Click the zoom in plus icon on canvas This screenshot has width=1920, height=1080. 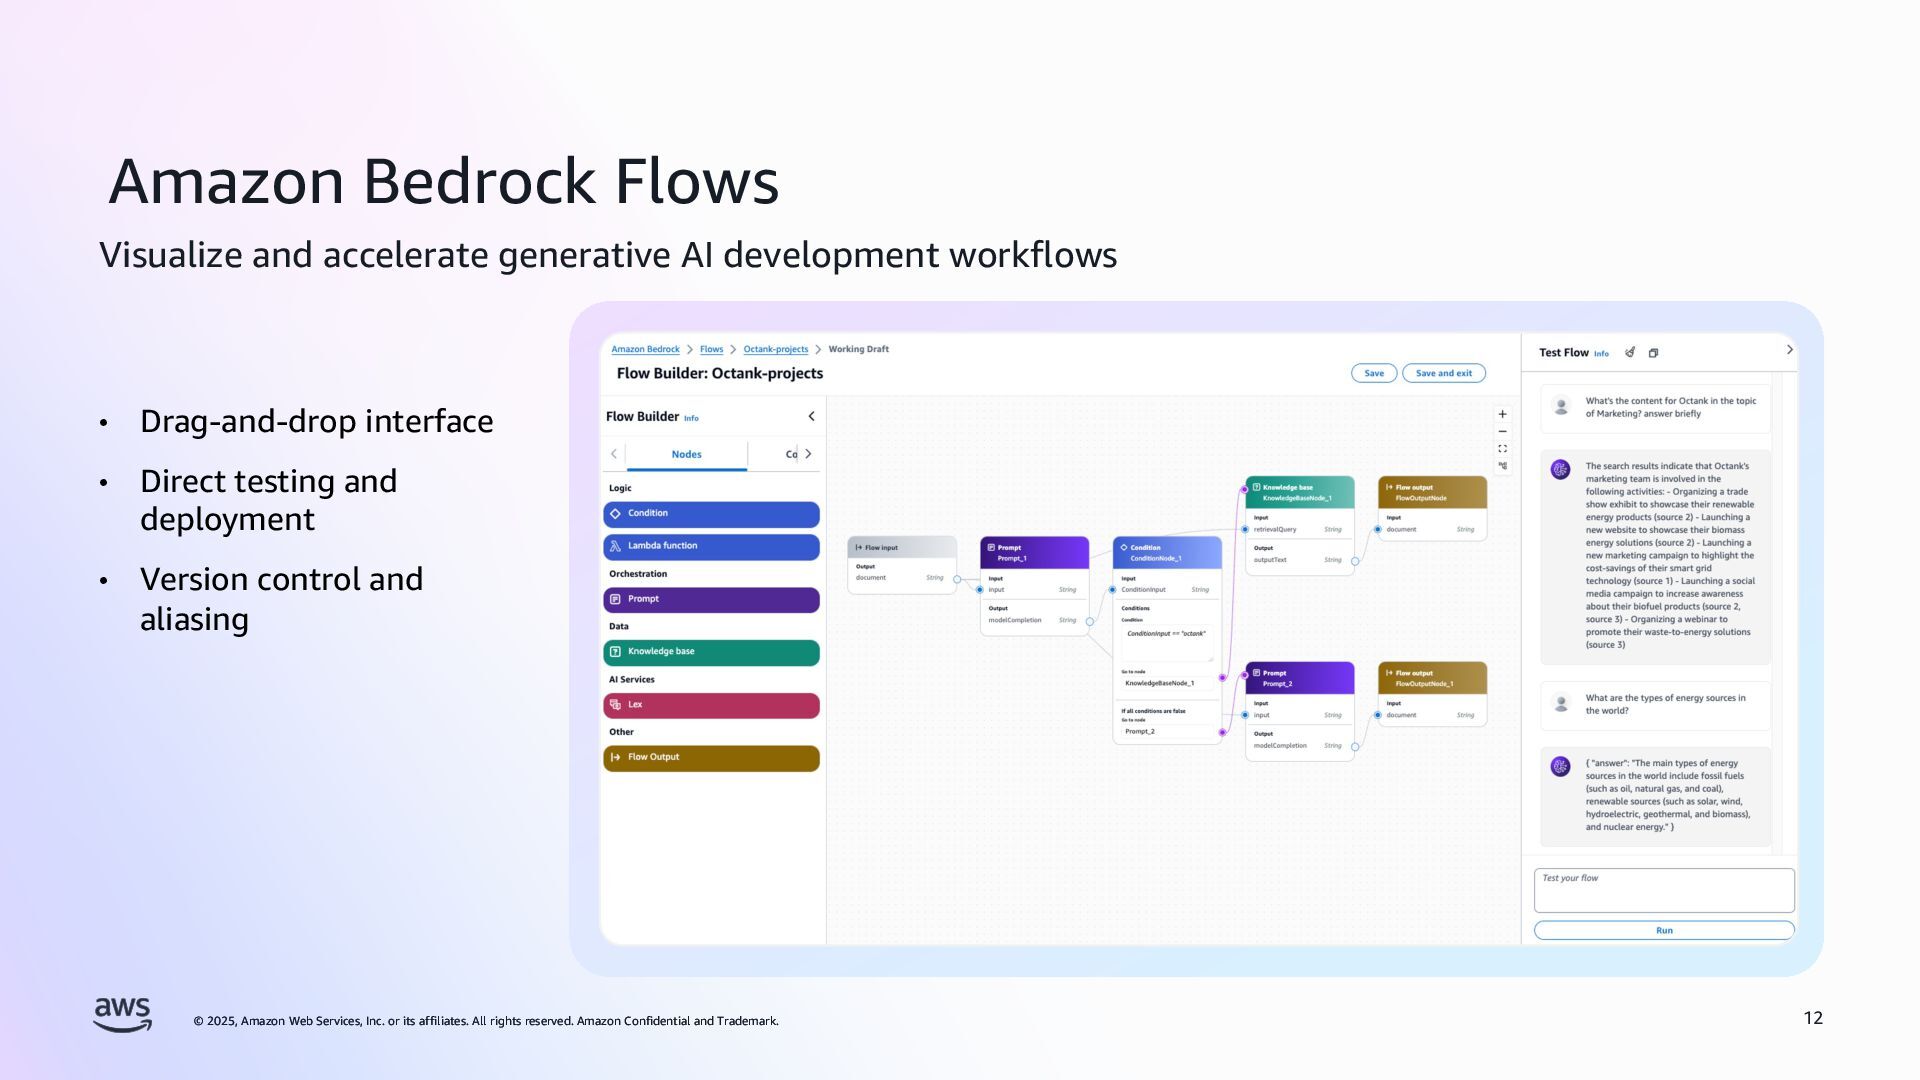tap(1502, 414)
